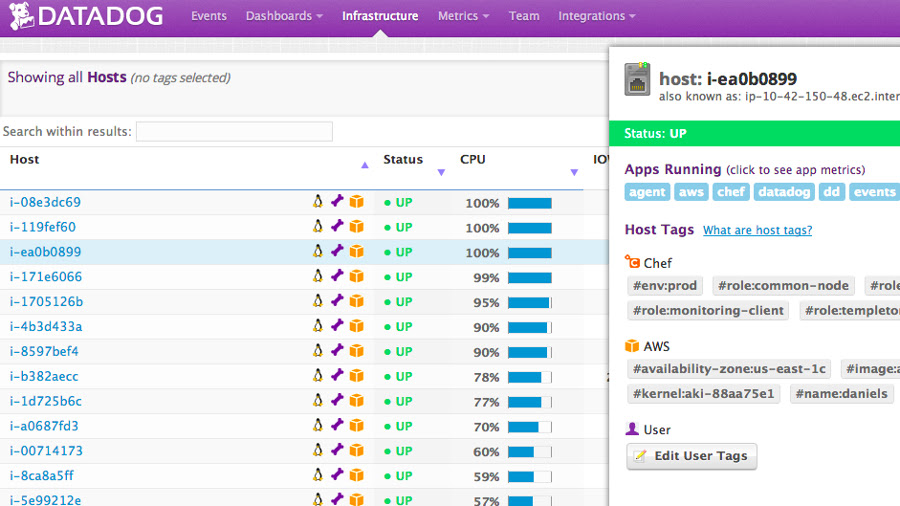Click the #availability-zone:us-east-1c tag

(x=729, y=369)
